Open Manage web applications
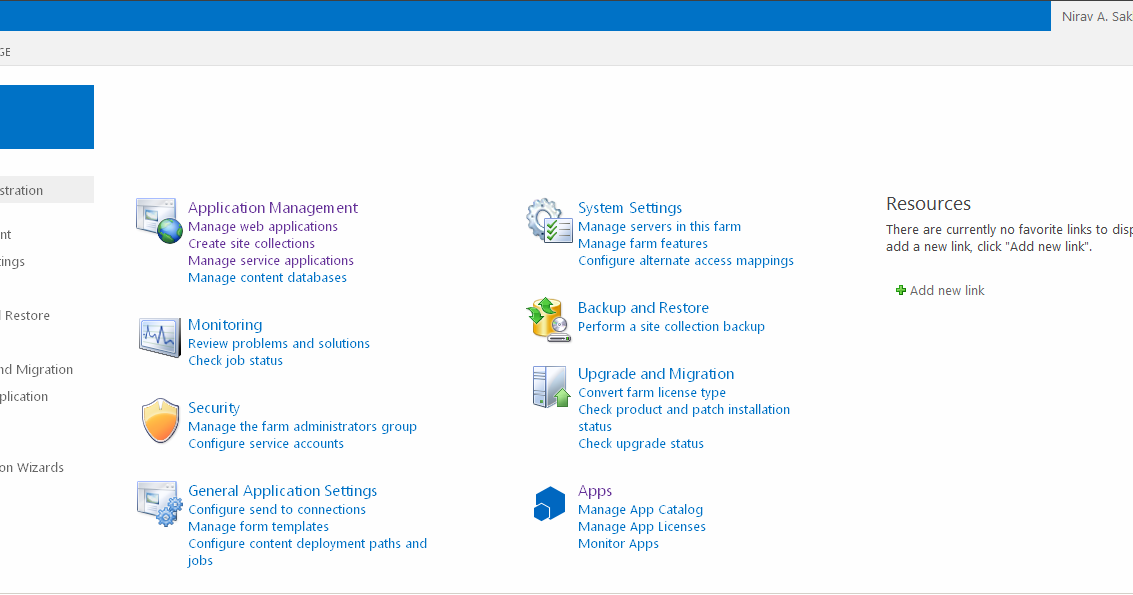 [262, 226]
